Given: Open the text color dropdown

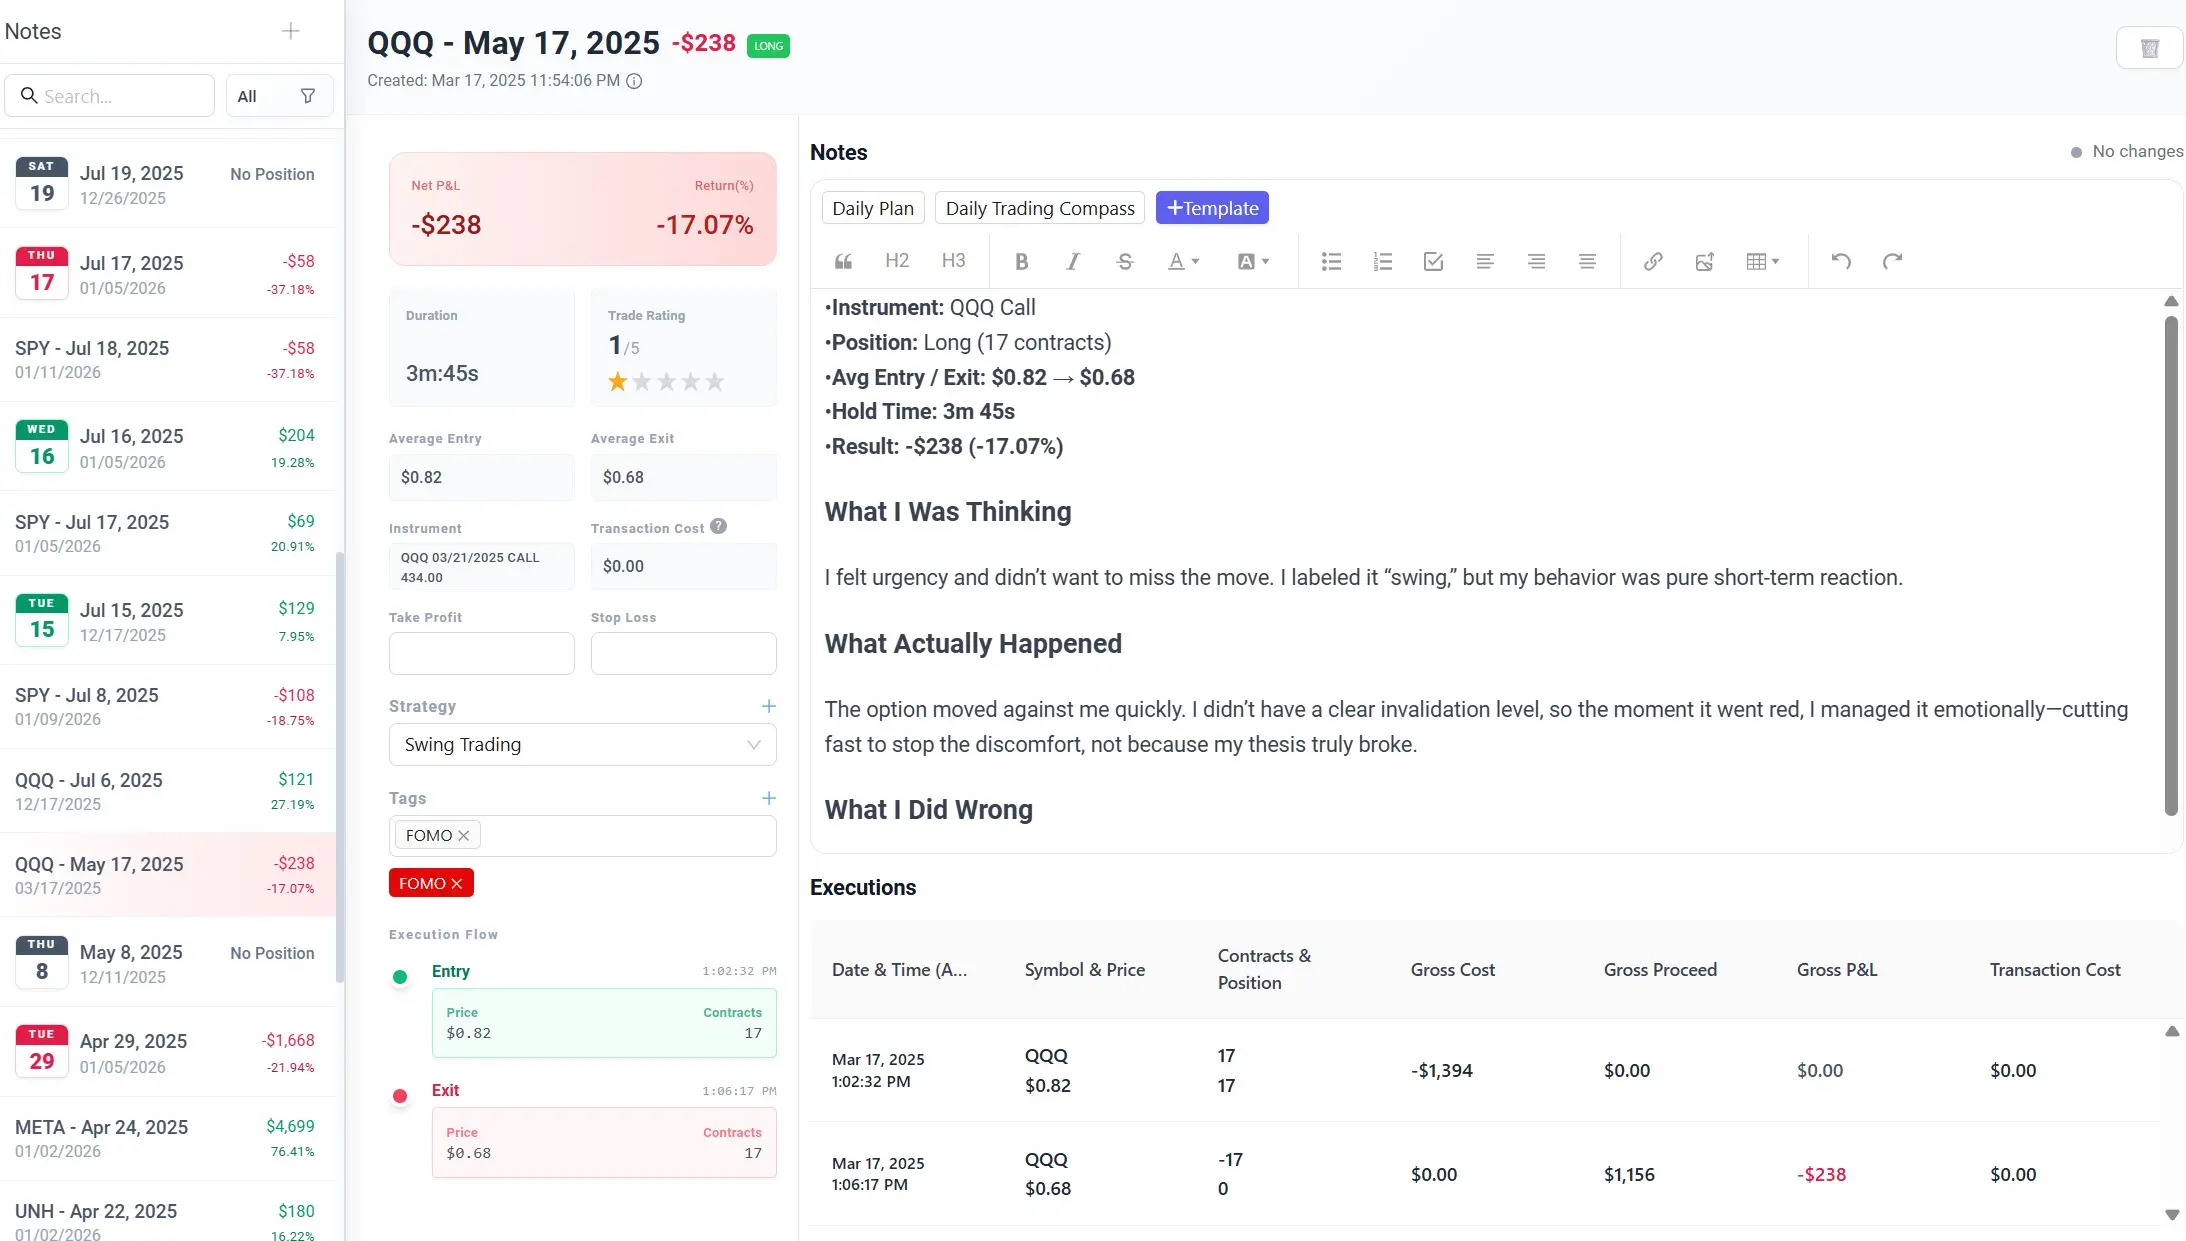Looking at the screenshot, I should coord(1185,261).
